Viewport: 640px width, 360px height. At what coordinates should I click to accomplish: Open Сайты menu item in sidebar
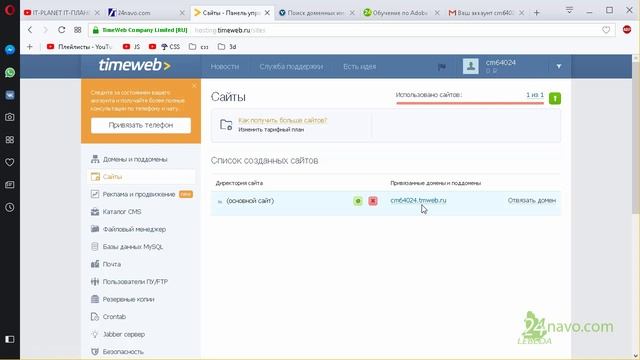point(141,177)
